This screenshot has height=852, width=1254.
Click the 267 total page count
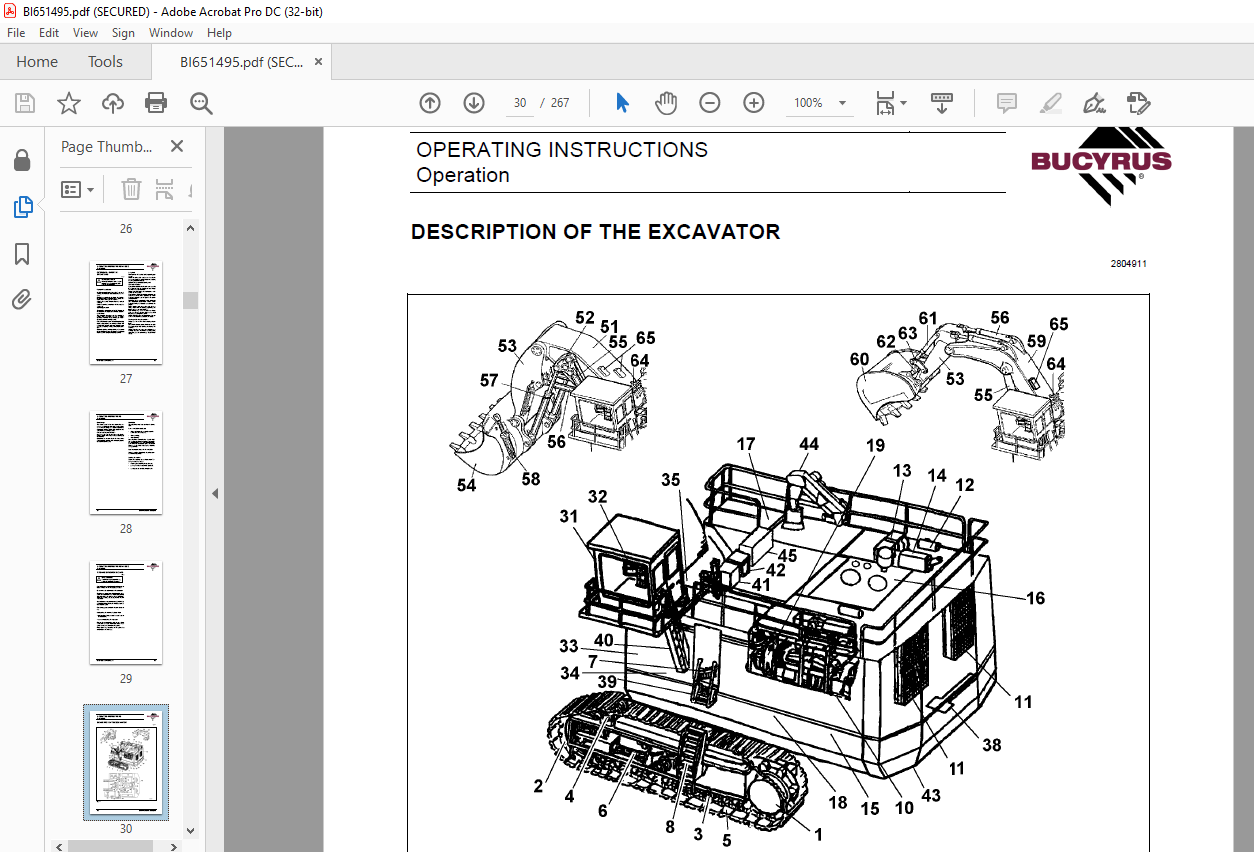560,103
